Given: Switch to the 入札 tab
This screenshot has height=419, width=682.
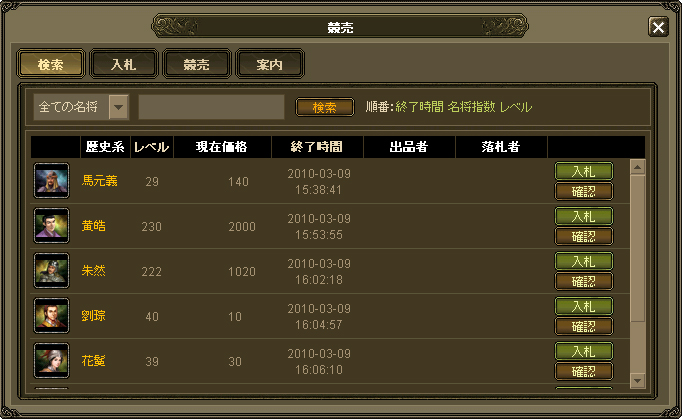Looking at the screenshot, I should (x=124, y=64).
